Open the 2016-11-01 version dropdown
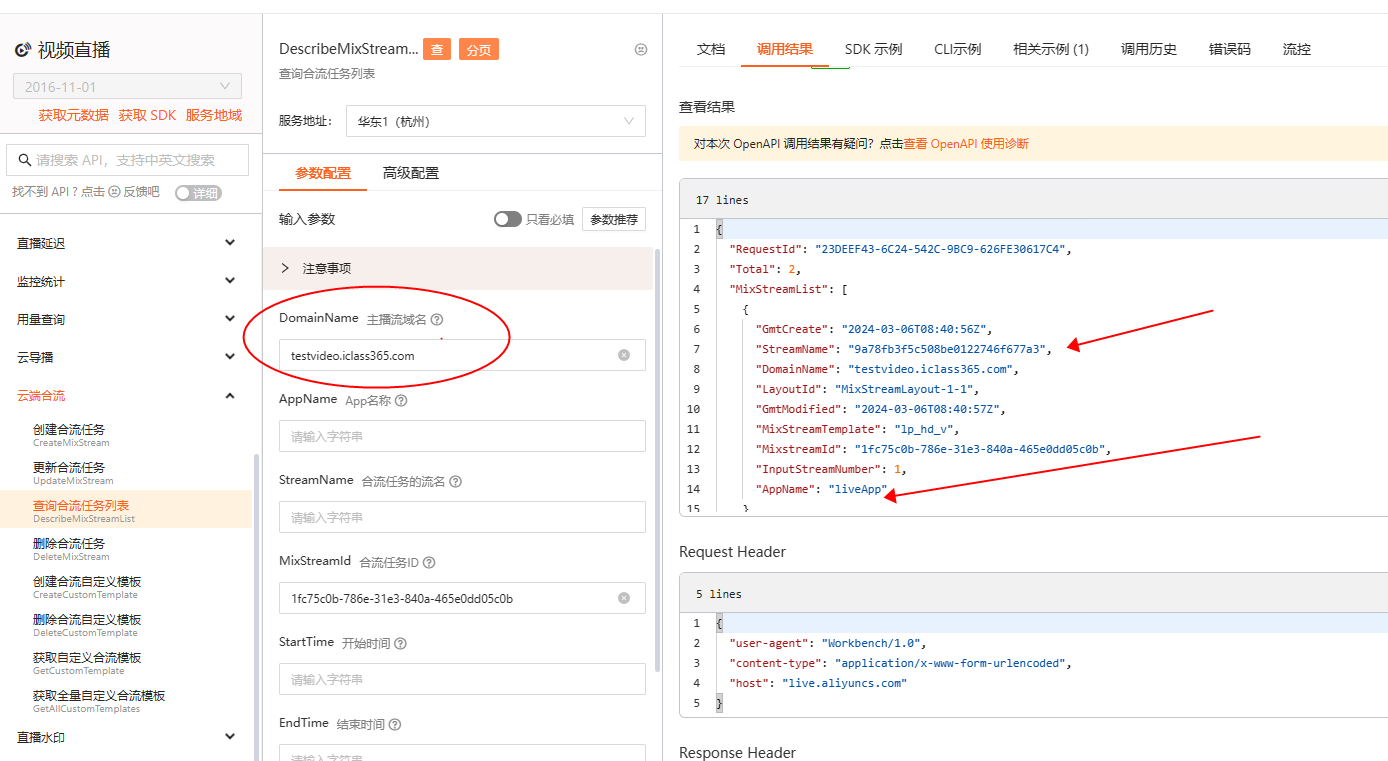The width and height of the screenshot is (1388, 761). tap(127, 87)
